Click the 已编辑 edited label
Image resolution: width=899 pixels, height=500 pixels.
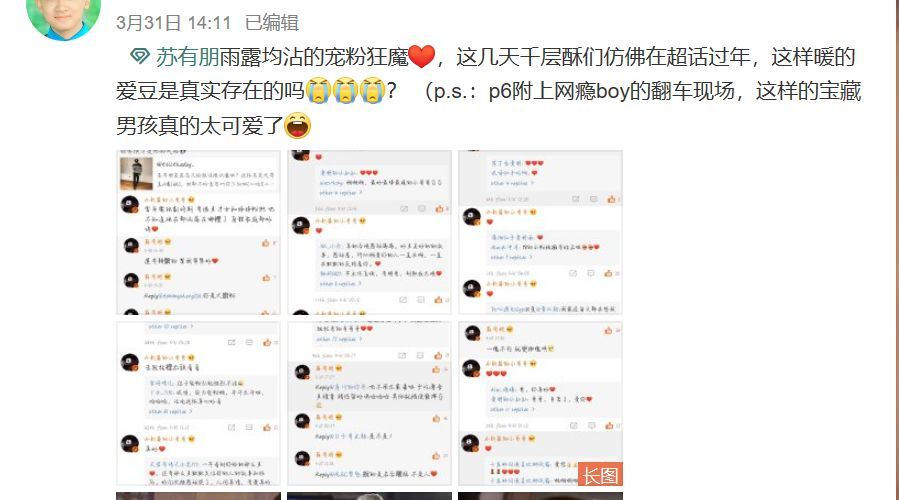(272, 23)
